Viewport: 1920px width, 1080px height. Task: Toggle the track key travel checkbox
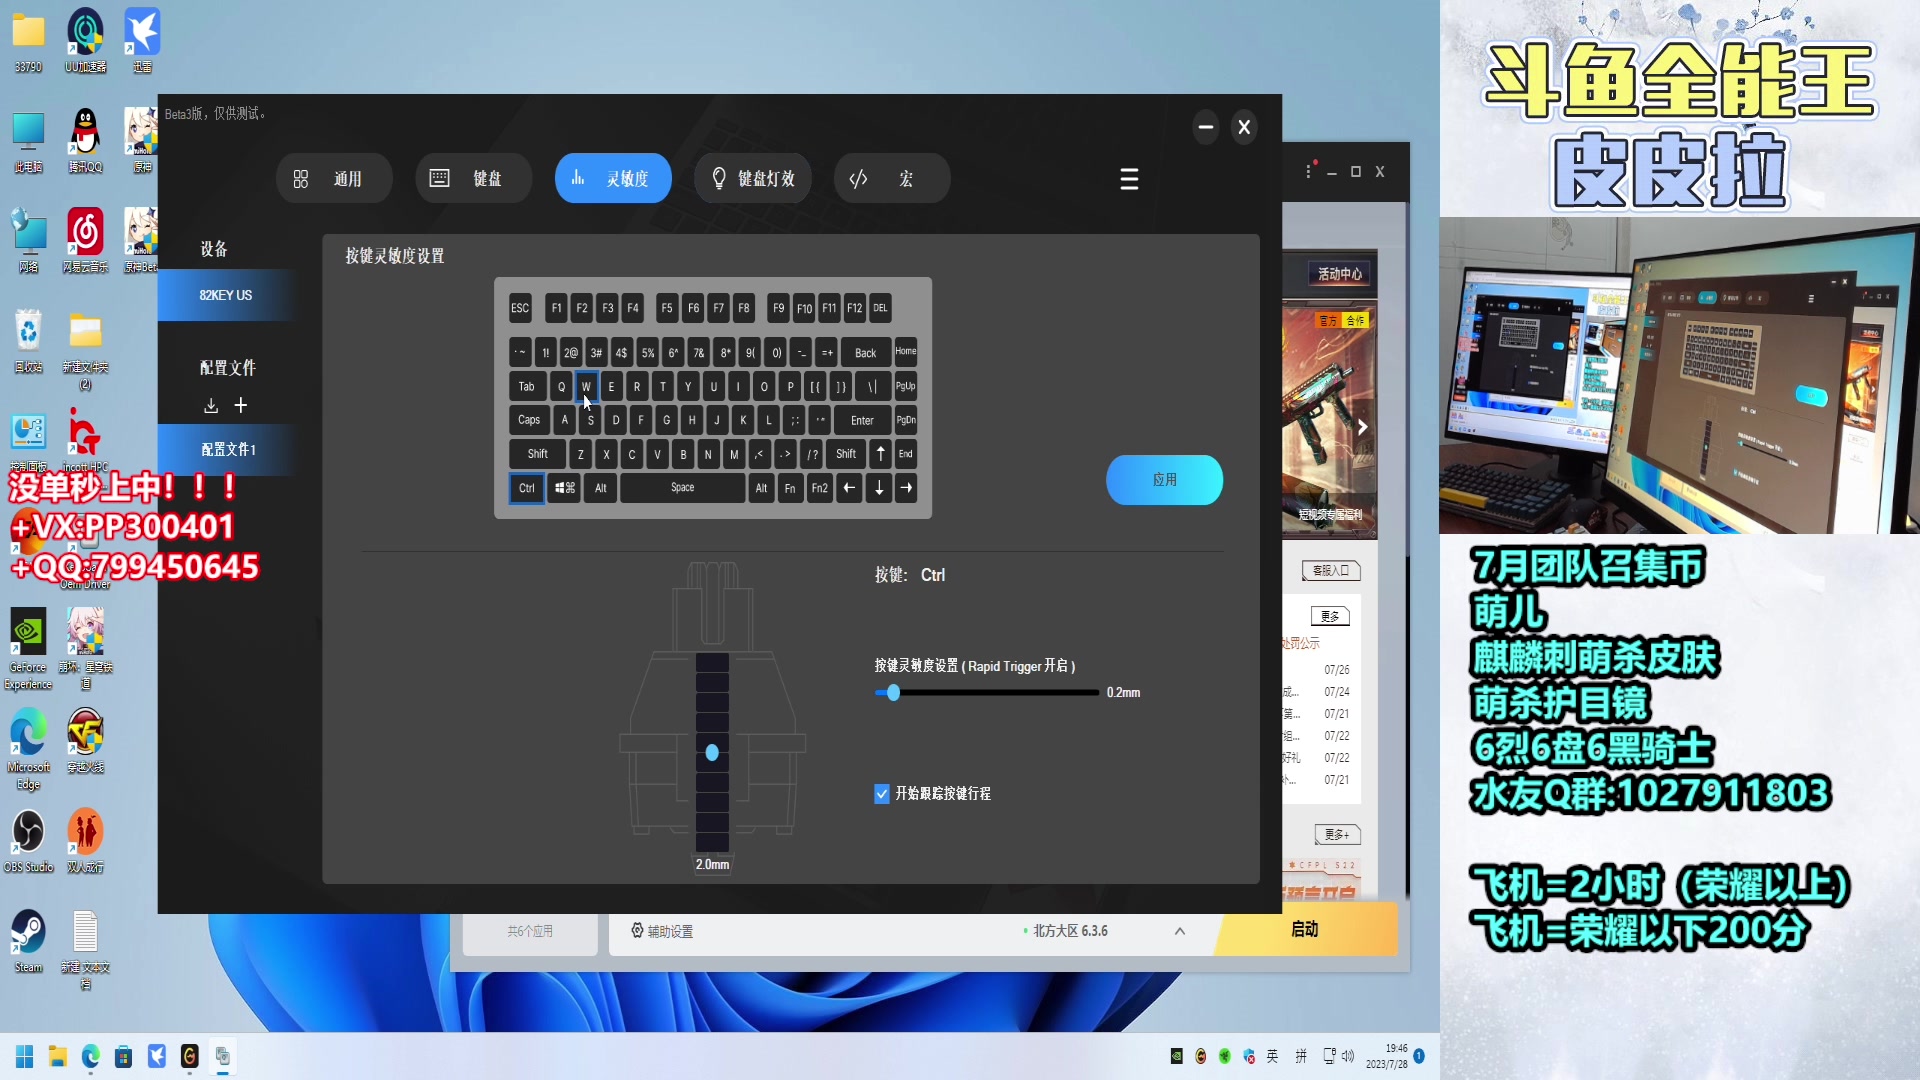point(881,794)
